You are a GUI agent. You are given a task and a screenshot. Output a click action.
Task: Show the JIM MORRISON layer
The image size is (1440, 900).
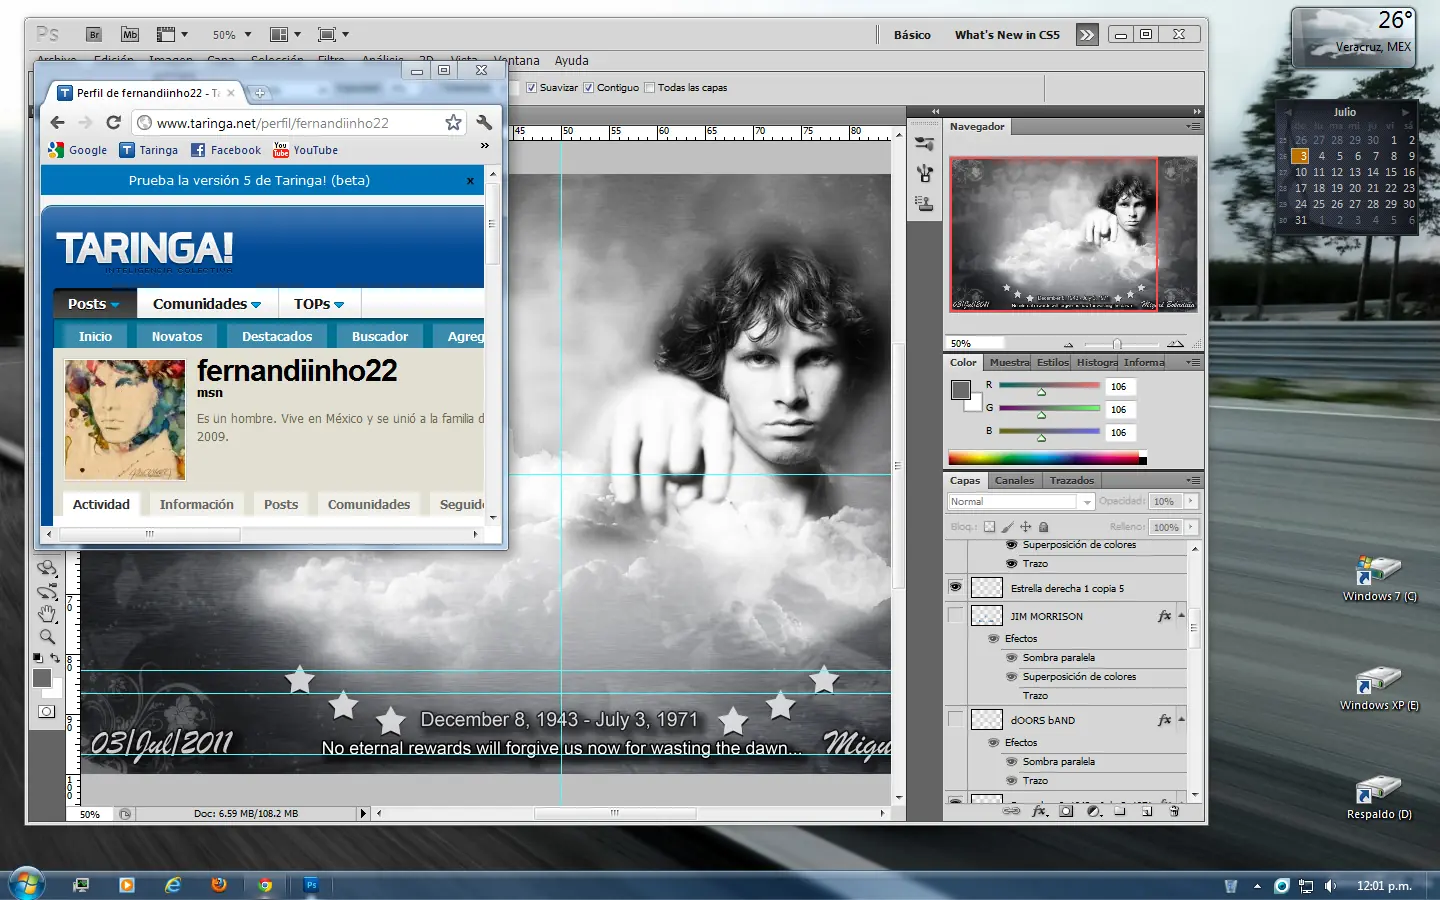click(x=955, y=616)
